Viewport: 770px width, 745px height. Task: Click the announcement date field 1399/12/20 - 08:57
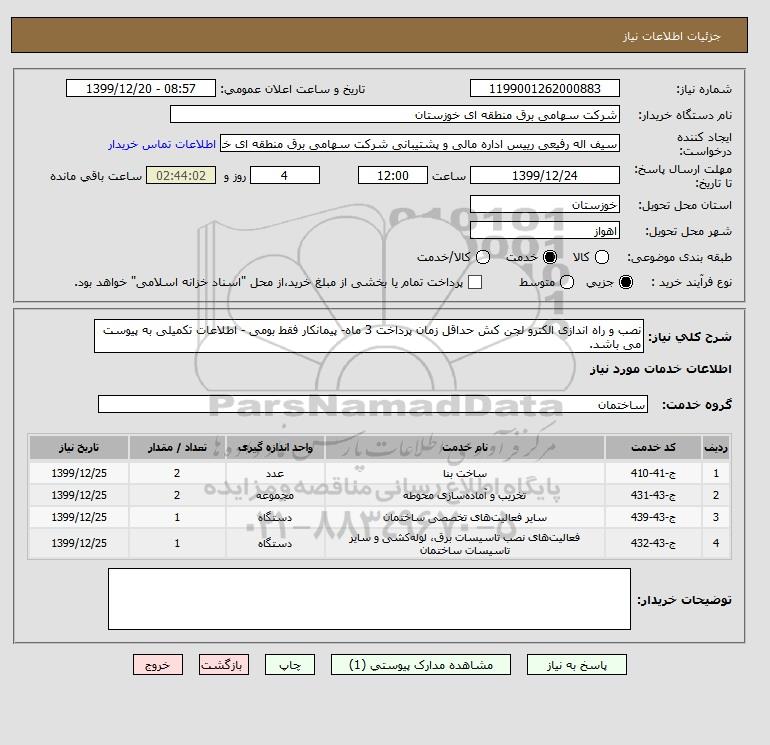pyautogui.click(x=141, y=88)
